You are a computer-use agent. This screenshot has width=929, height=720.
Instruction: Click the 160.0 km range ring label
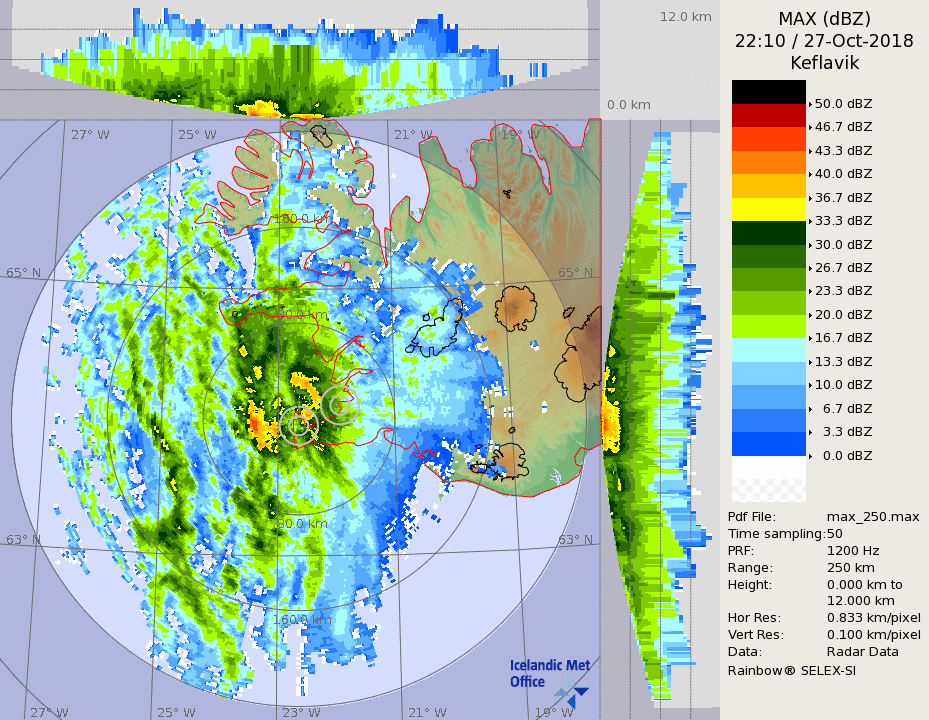(301, 619)
